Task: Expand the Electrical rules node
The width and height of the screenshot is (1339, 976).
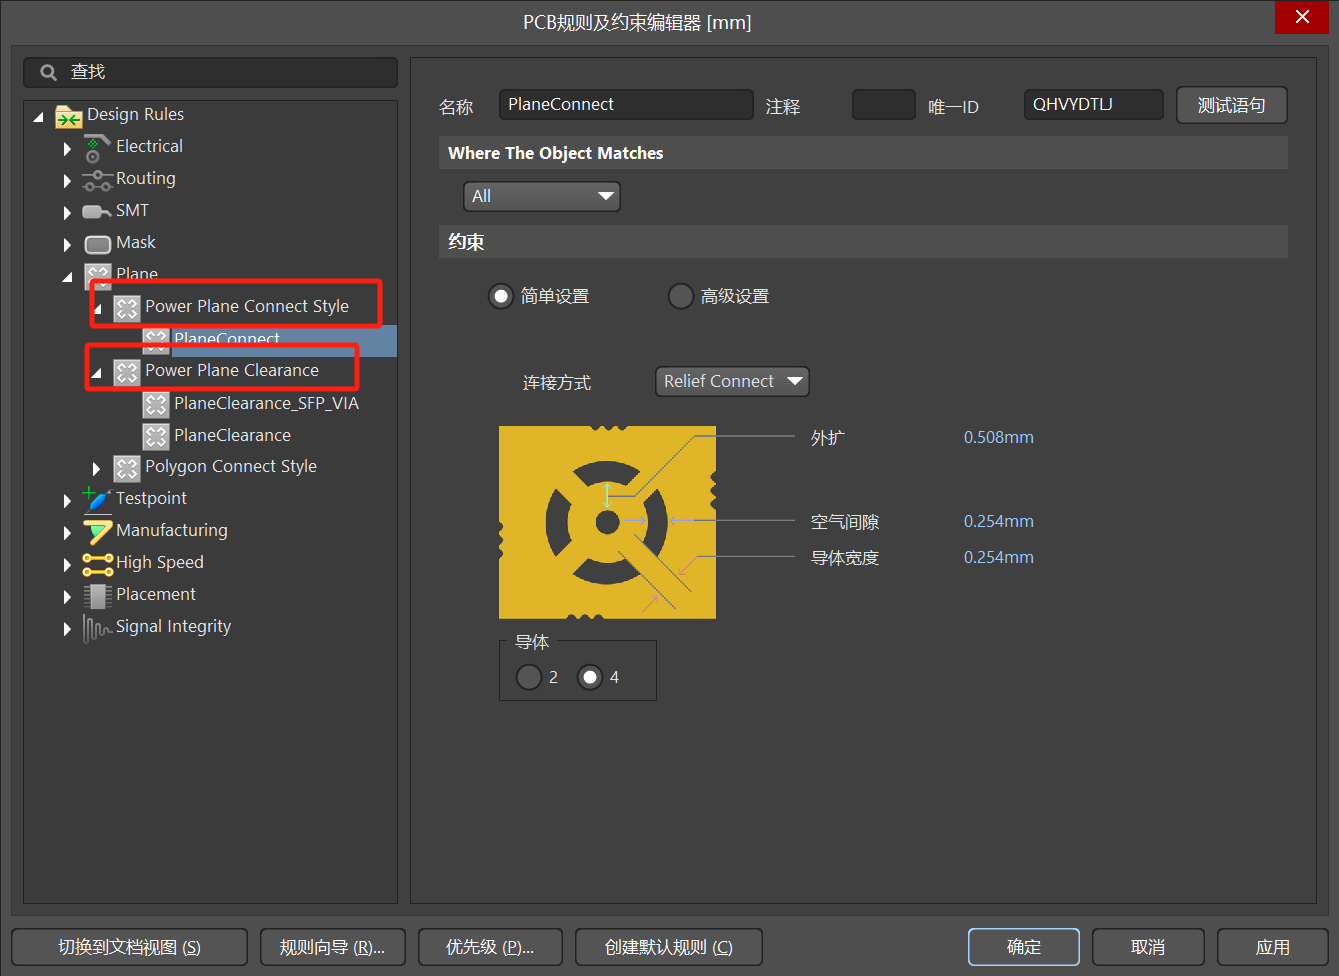Action: tap(67, 149)
